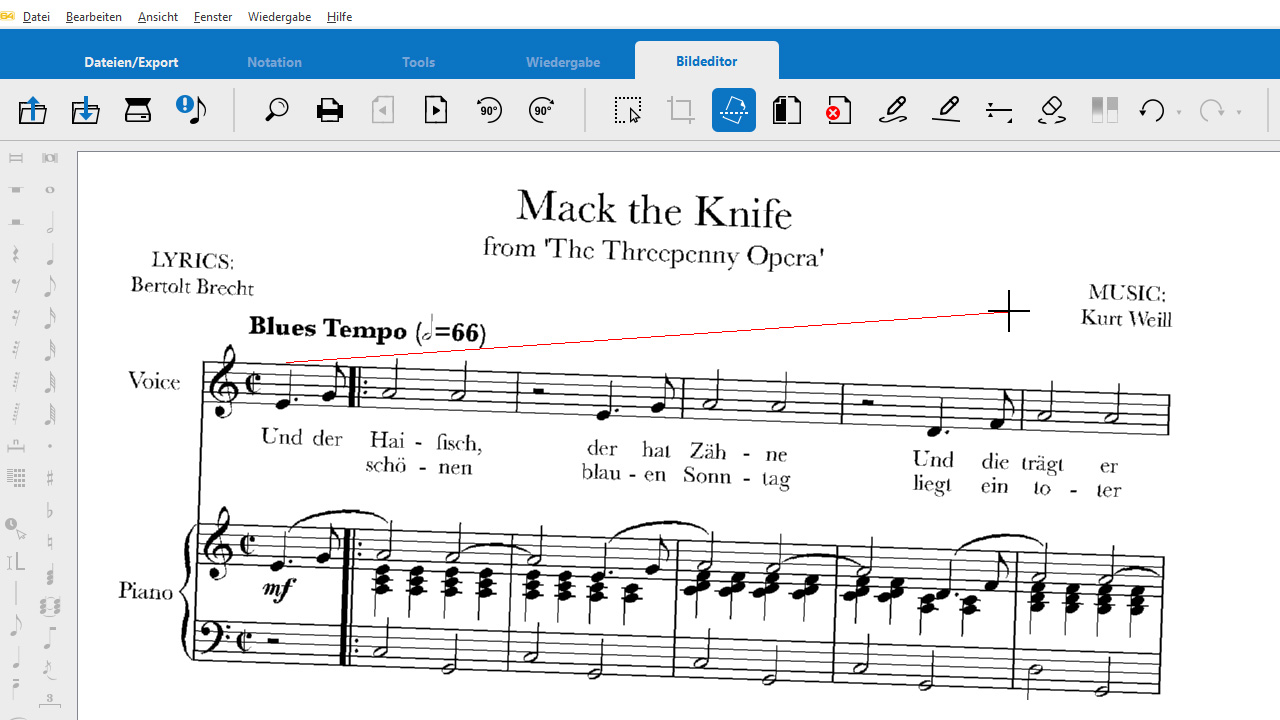Viewport: 1280px width, 720px height.
Task: Open the line thickness selector
Action: click(x=999, y=110)
